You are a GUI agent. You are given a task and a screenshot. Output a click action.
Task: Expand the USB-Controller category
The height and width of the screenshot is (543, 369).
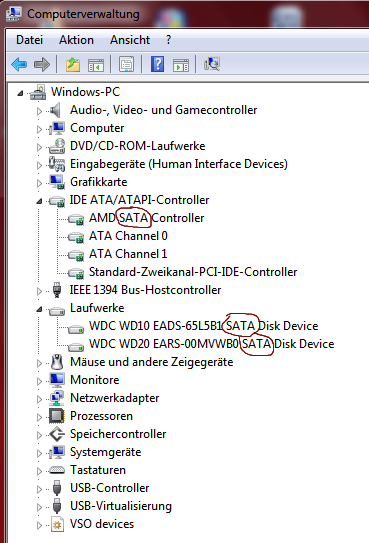(39, 489)
